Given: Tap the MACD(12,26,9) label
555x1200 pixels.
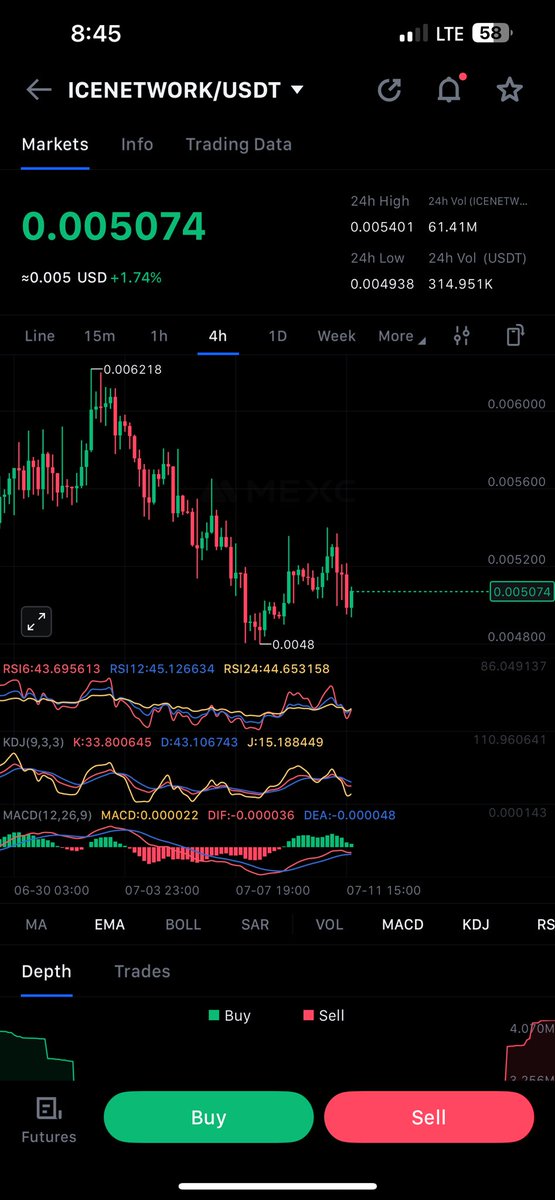Looking at the screenshot, I should tap(47, 816).
